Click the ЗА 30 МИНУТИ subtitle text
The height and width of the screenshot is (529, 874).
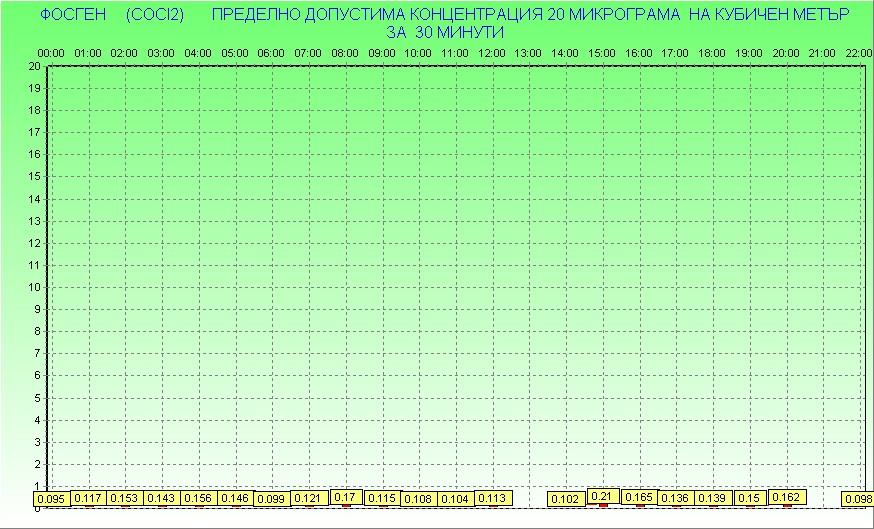(x=444, y=31)
